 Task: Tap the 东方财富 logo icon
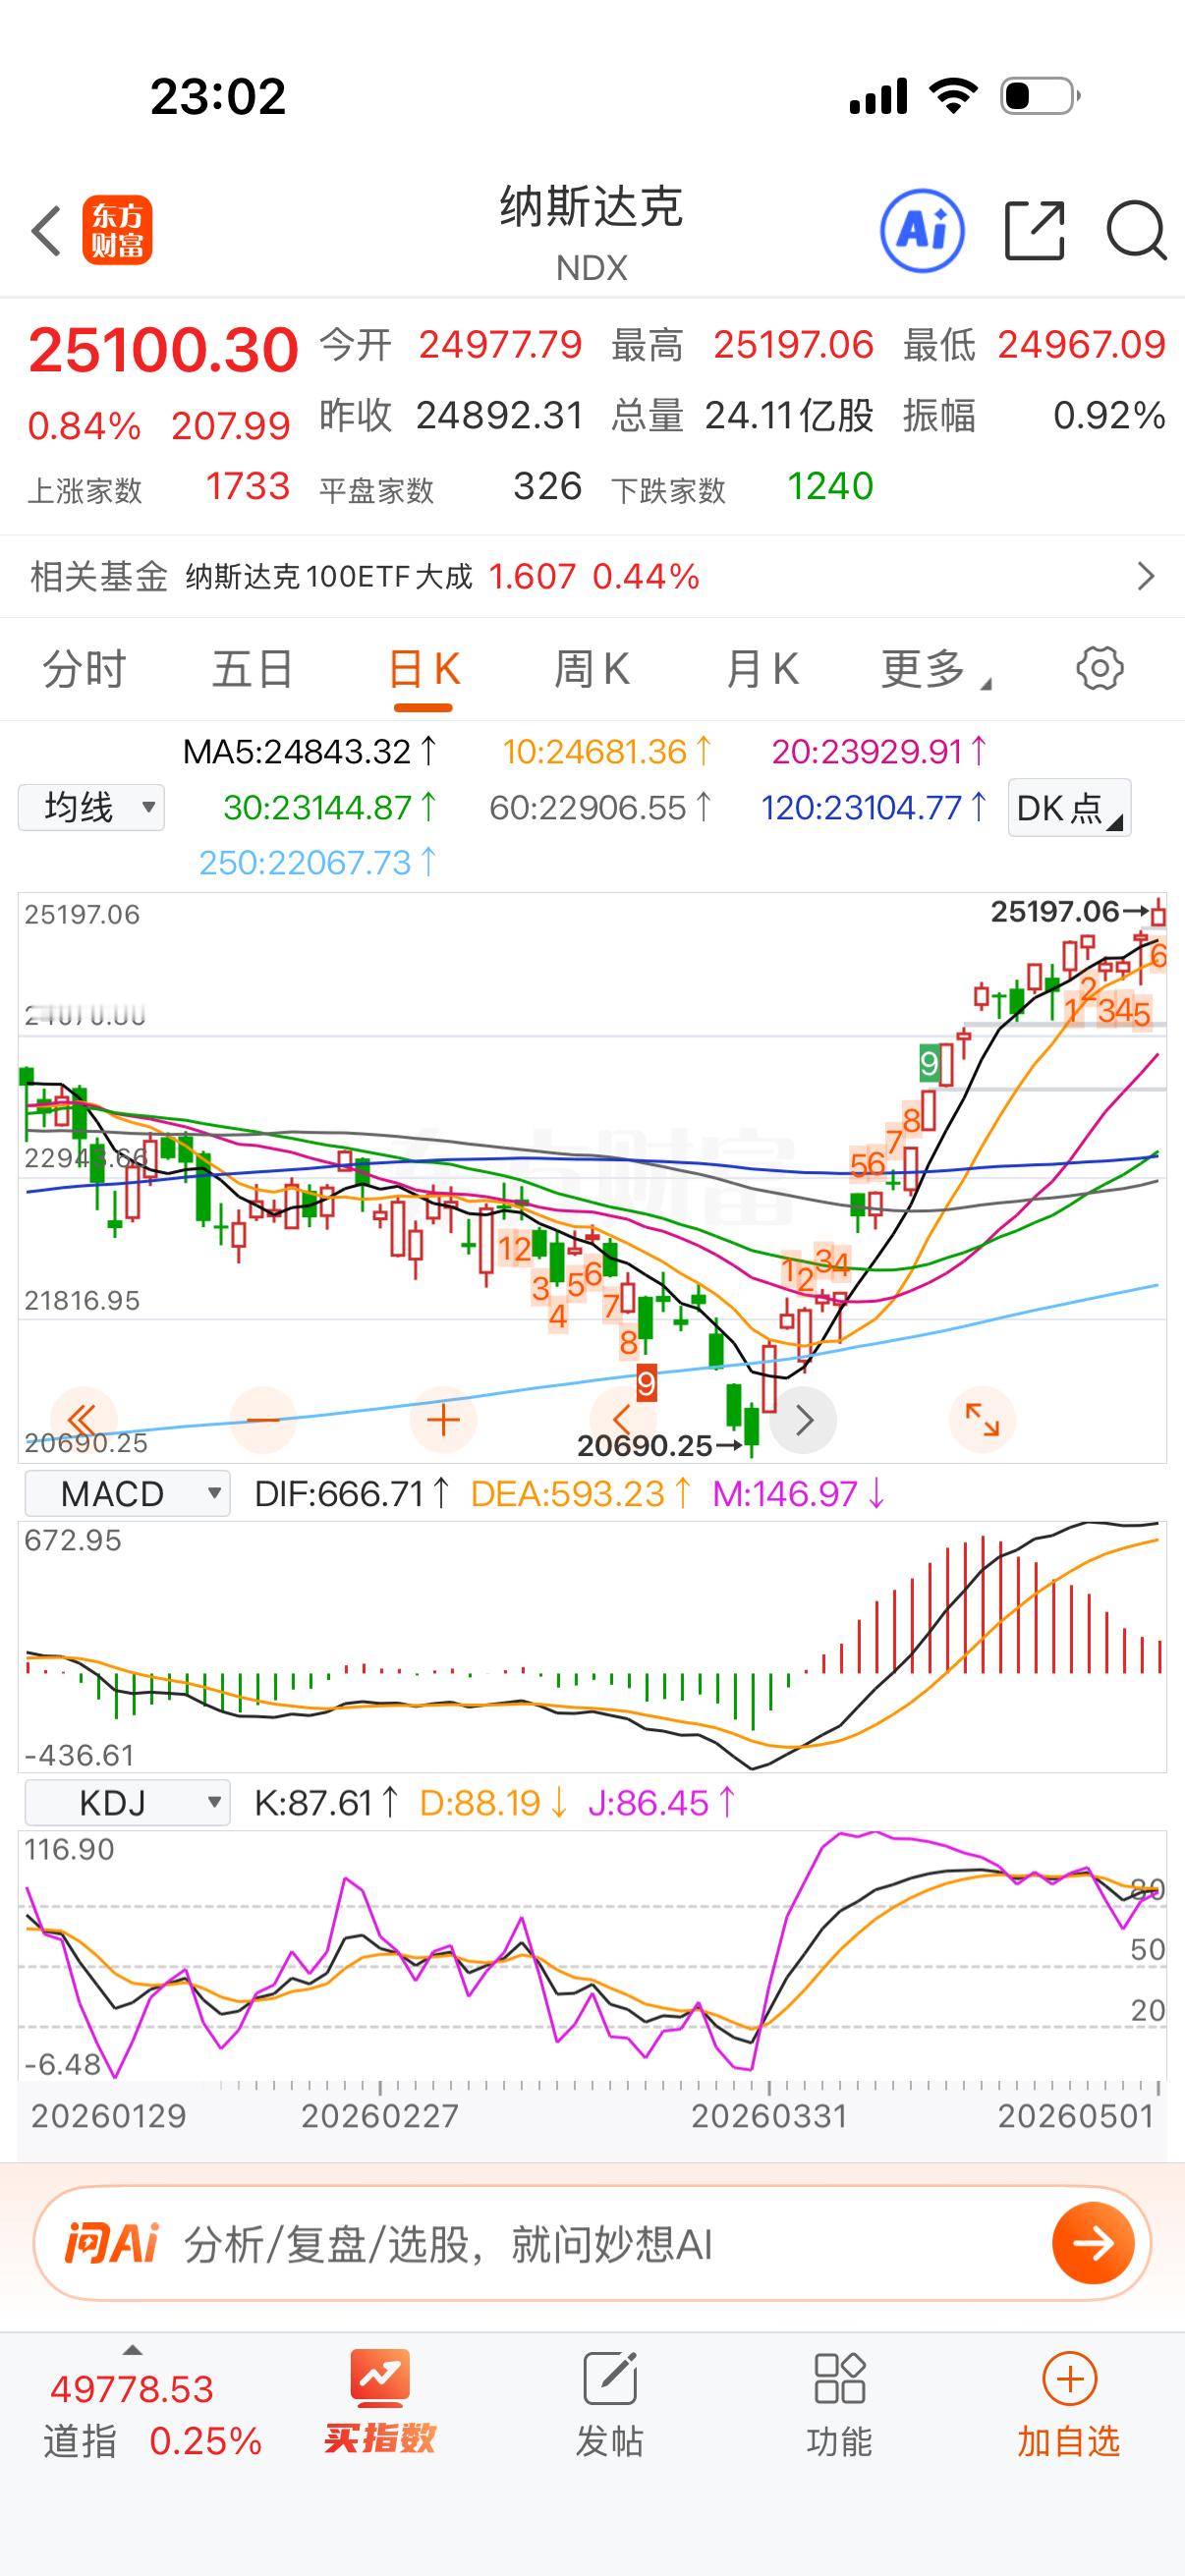pyautogui.click(x=118, y=230)
